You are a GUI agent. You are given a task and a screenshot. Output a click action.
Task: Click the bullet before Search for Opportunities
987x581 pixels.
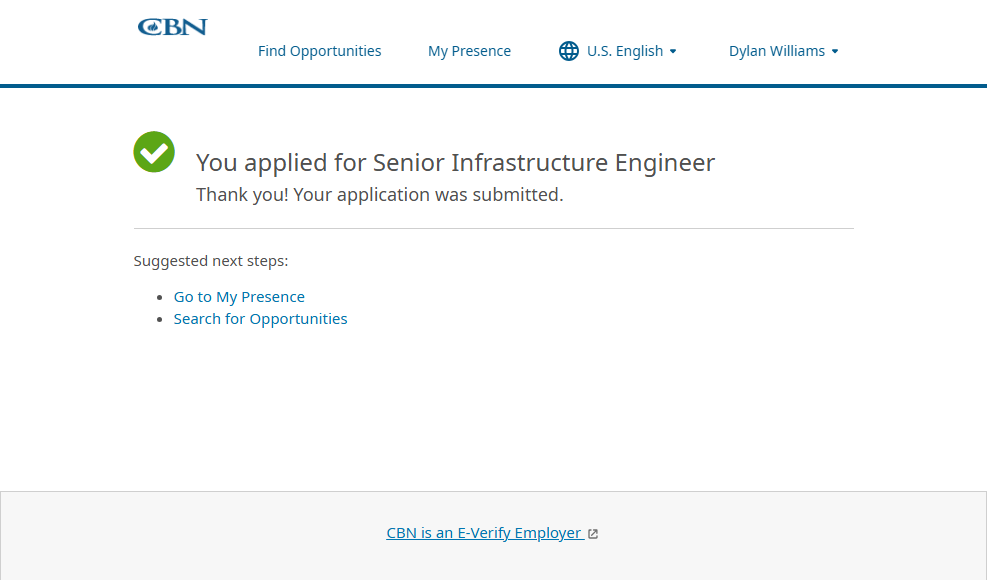(161, 320)
